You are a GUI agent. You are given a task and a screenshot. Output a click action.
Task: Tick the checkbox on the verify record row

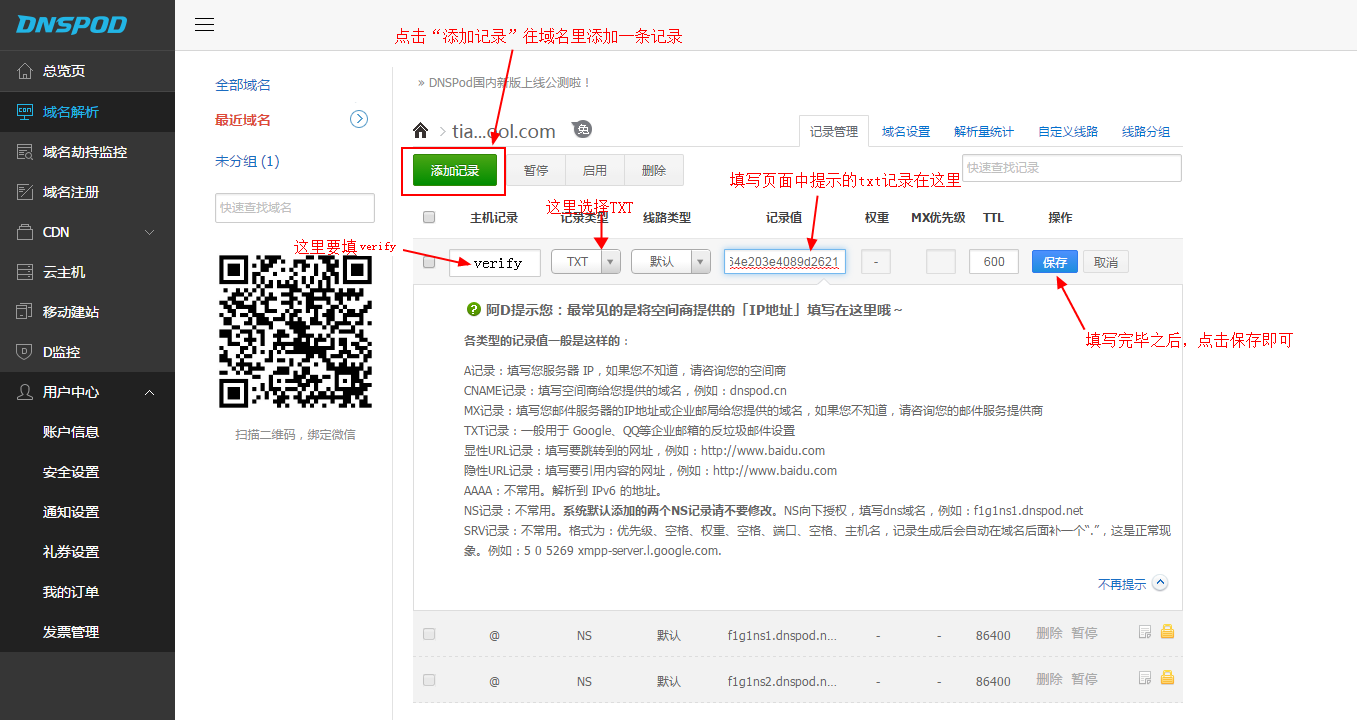[x=429, y=262]
